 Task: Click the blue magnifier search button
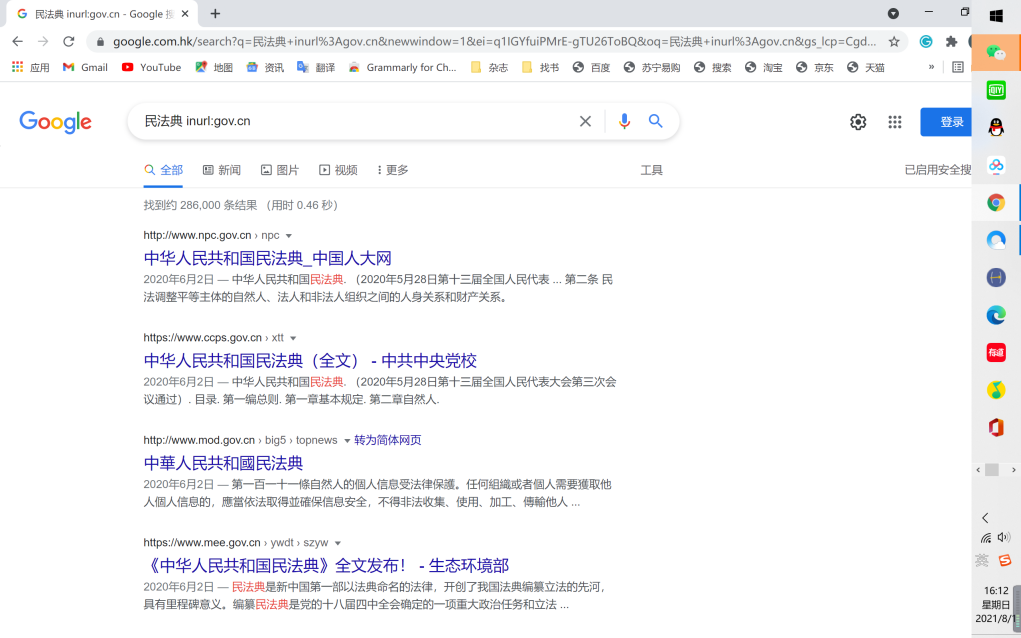click(x=656, y=121)
